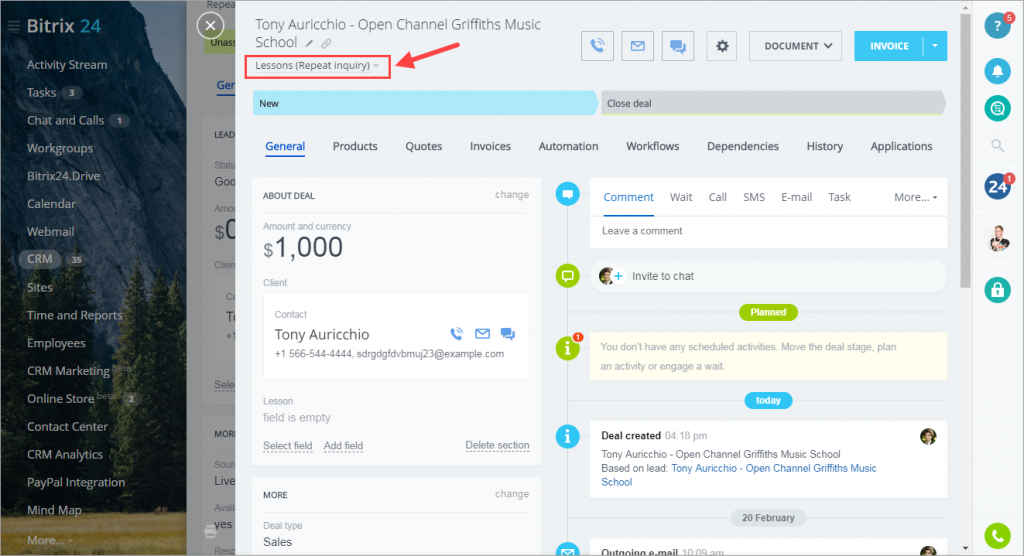Click the green lock icon in right bar
This screenshot has height=556, width=1024.
pos(997,290)
